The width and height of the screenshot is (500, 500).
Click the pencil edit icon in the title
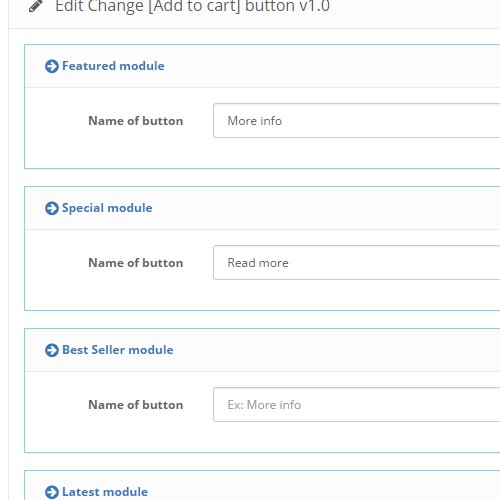point(36,6)
